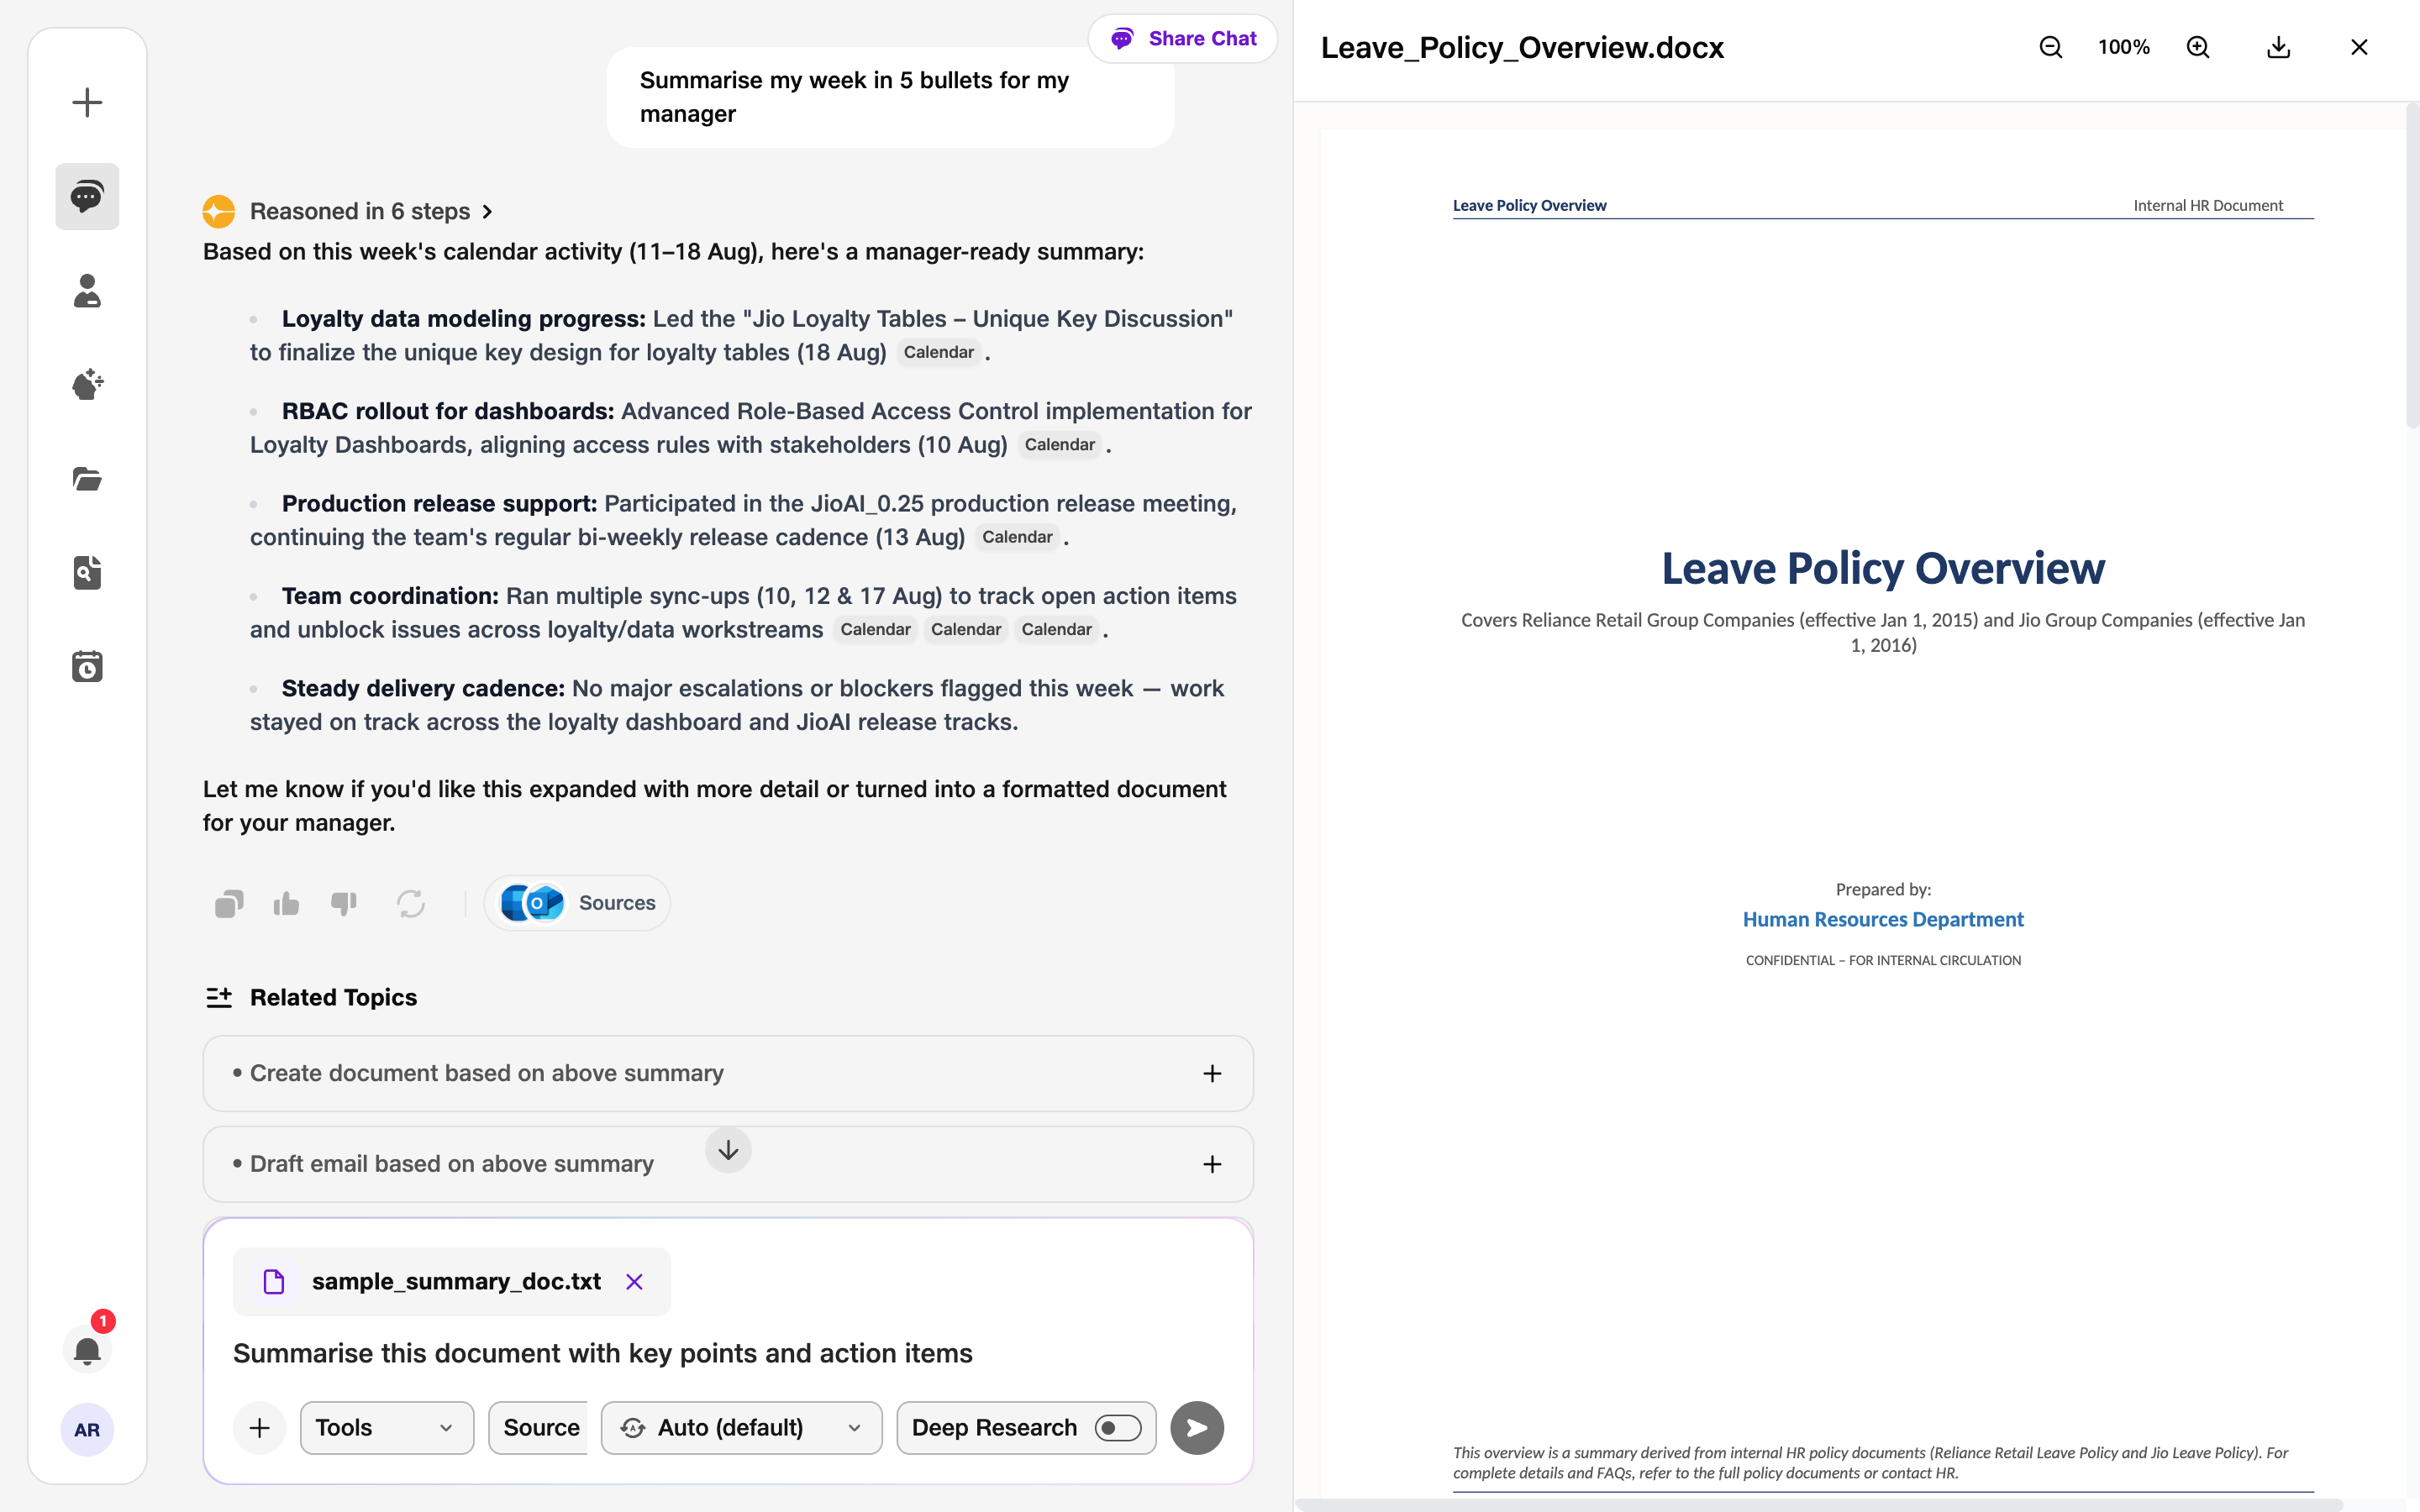Click the 'Related Topics' heading
2420x1512 pixels.
[333, 997]
